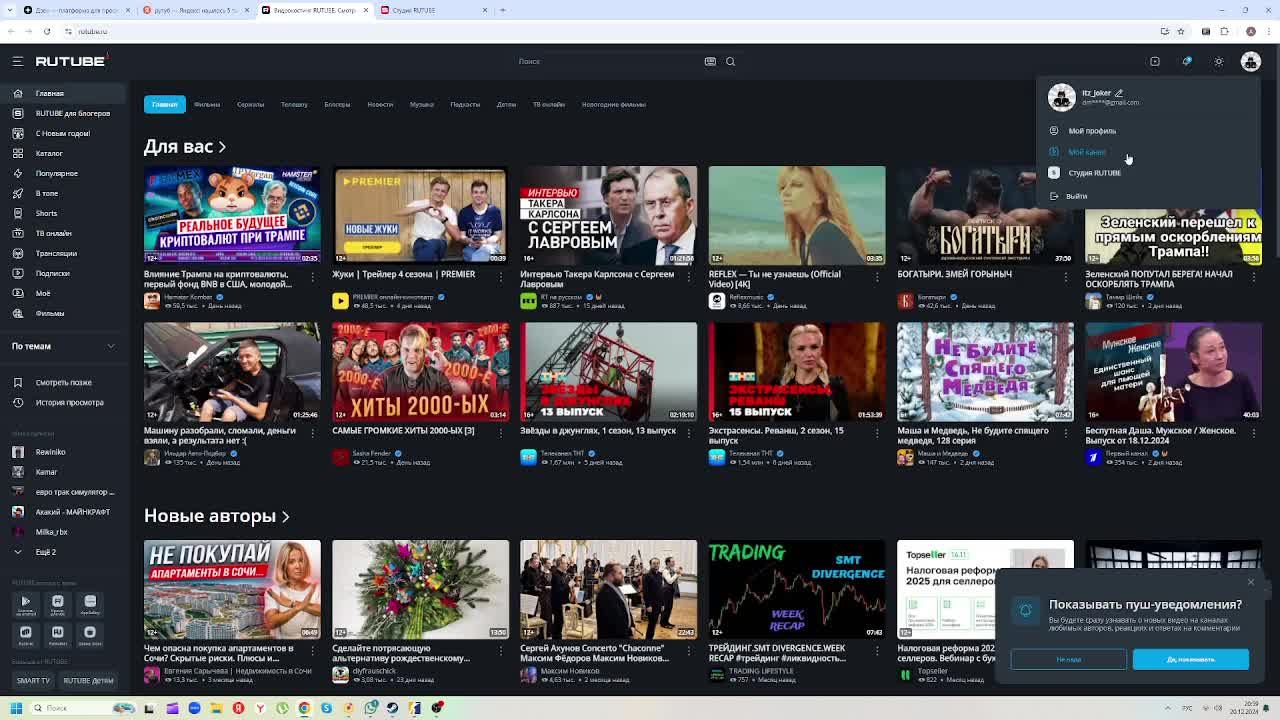Open options menu for Экстрасенсы. Реванш video
This screenshot has height=720, width=1280.
[877, 433]
